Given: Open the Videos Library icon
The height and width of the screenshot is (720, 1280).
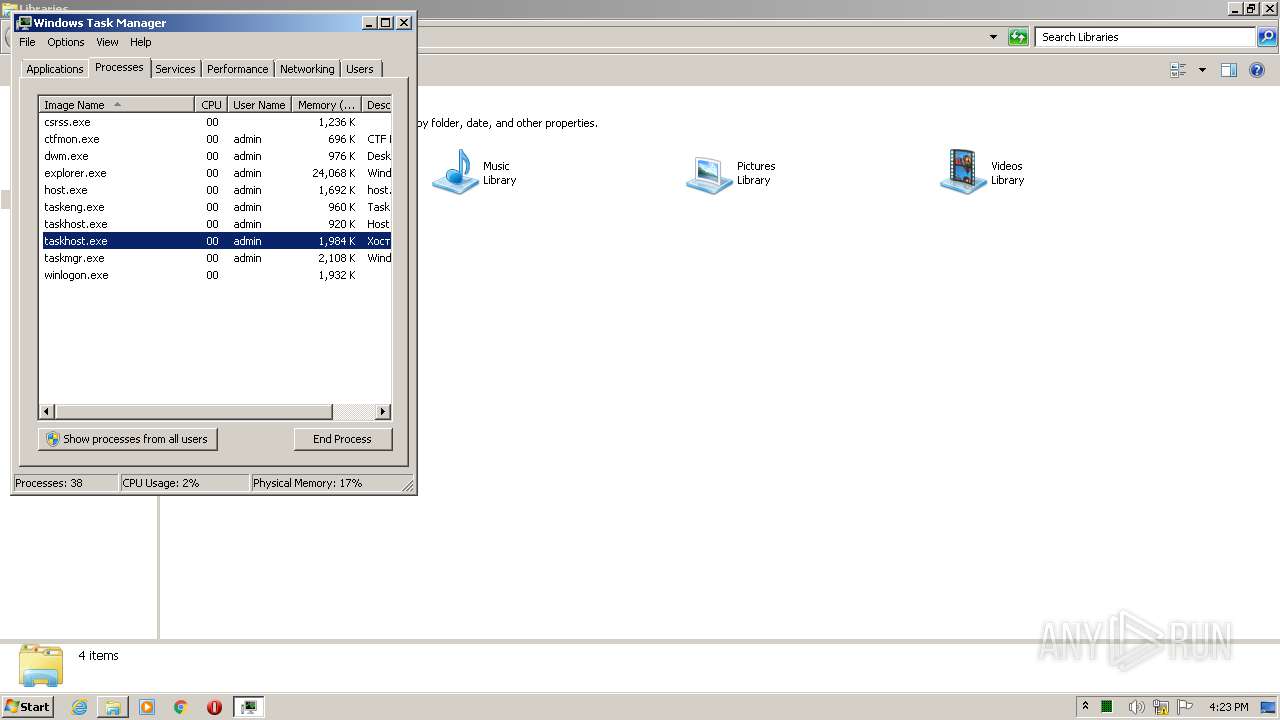Looking at the screenshot, I should click(x=963, y=172).
